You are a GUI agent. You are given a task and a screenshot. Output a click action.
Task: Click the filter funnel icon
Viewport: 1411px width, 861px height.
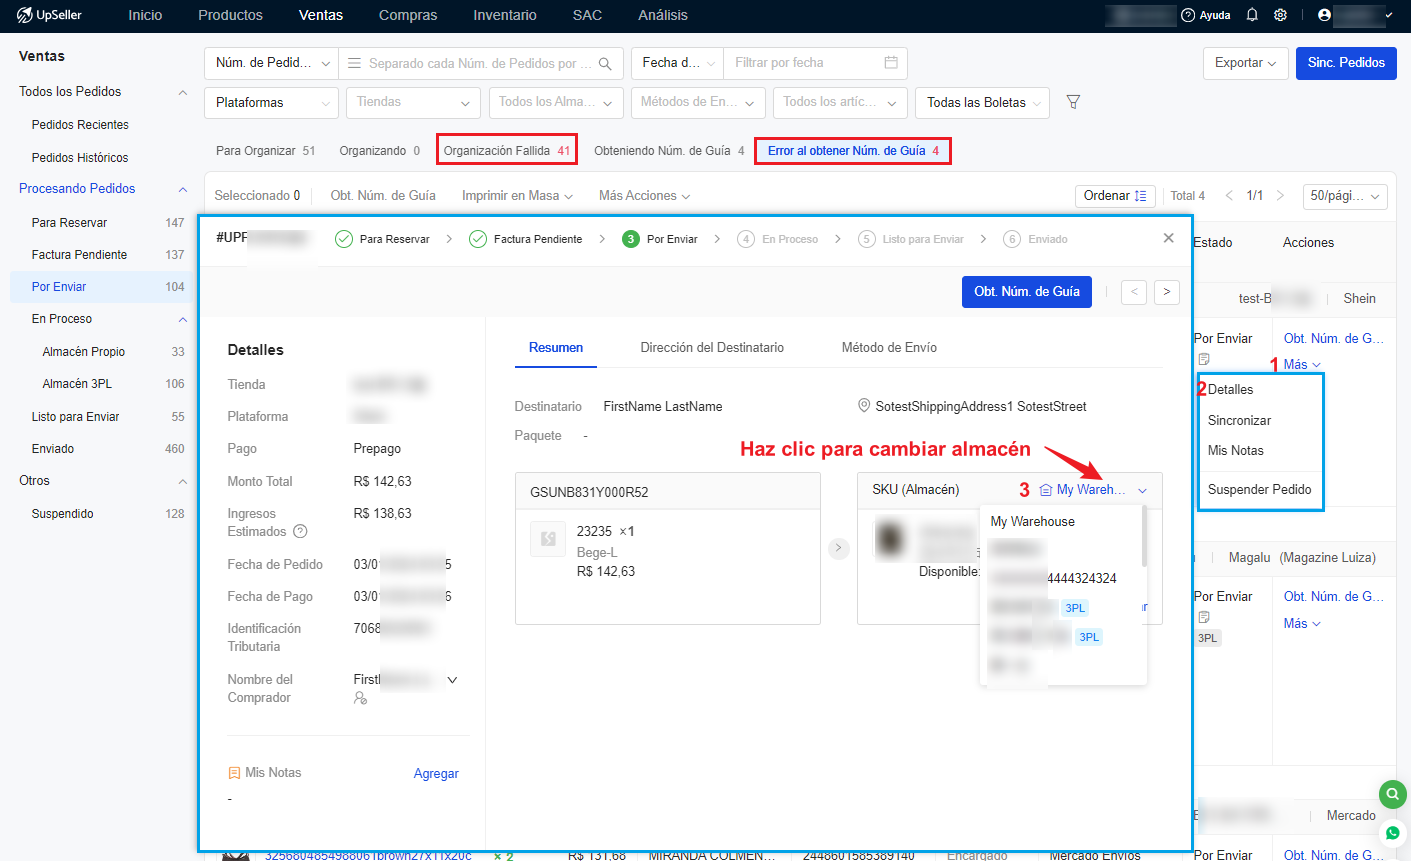1073,102
